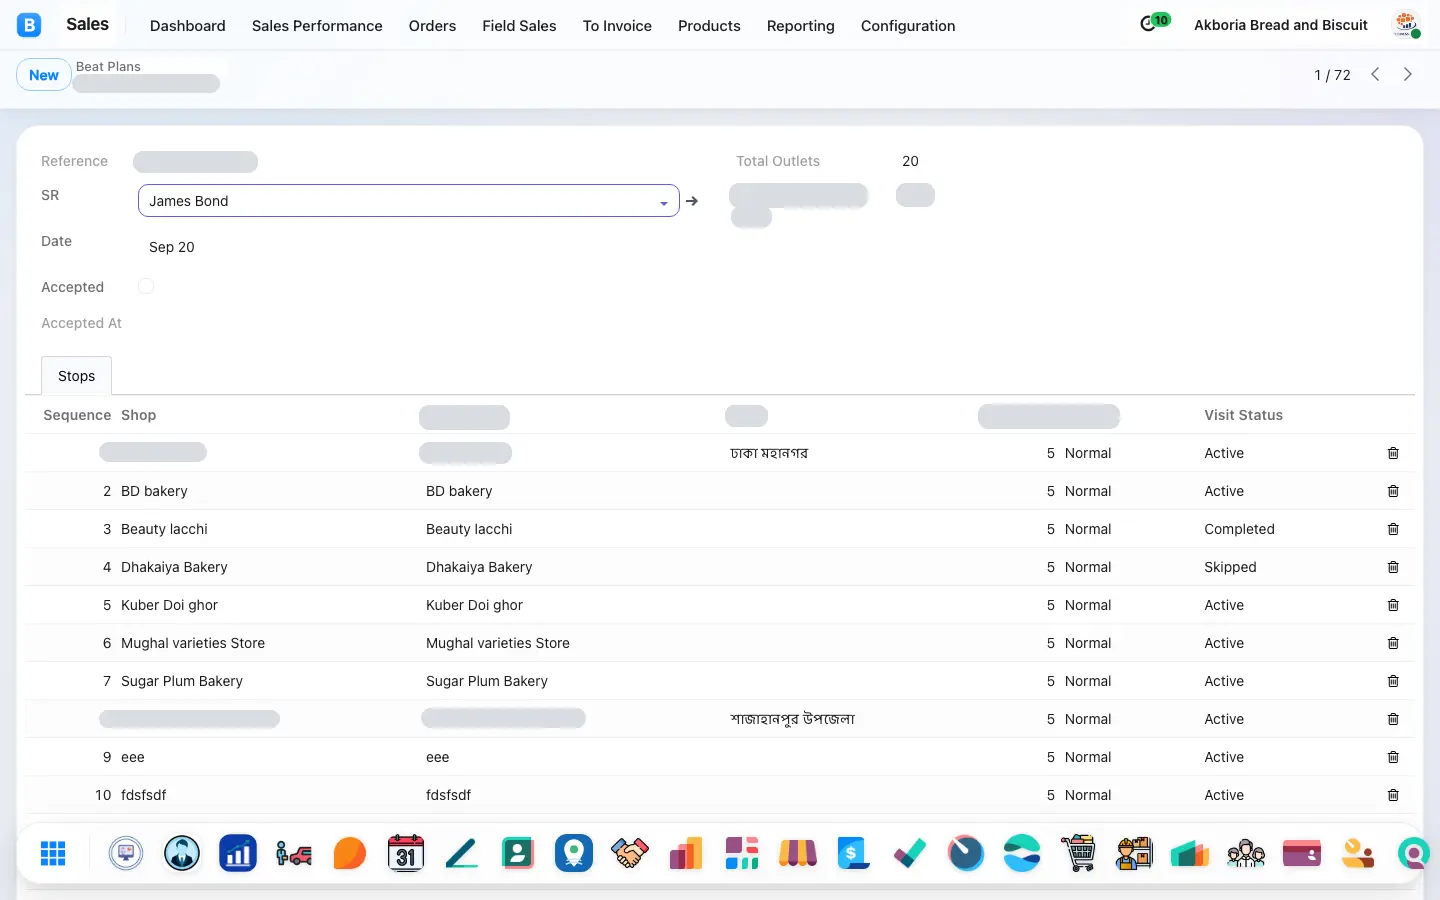Image resolution: width=1440 pixels, height=900 pixels.
Task: Sort the table by Visit Status column
Action: 1243,415
